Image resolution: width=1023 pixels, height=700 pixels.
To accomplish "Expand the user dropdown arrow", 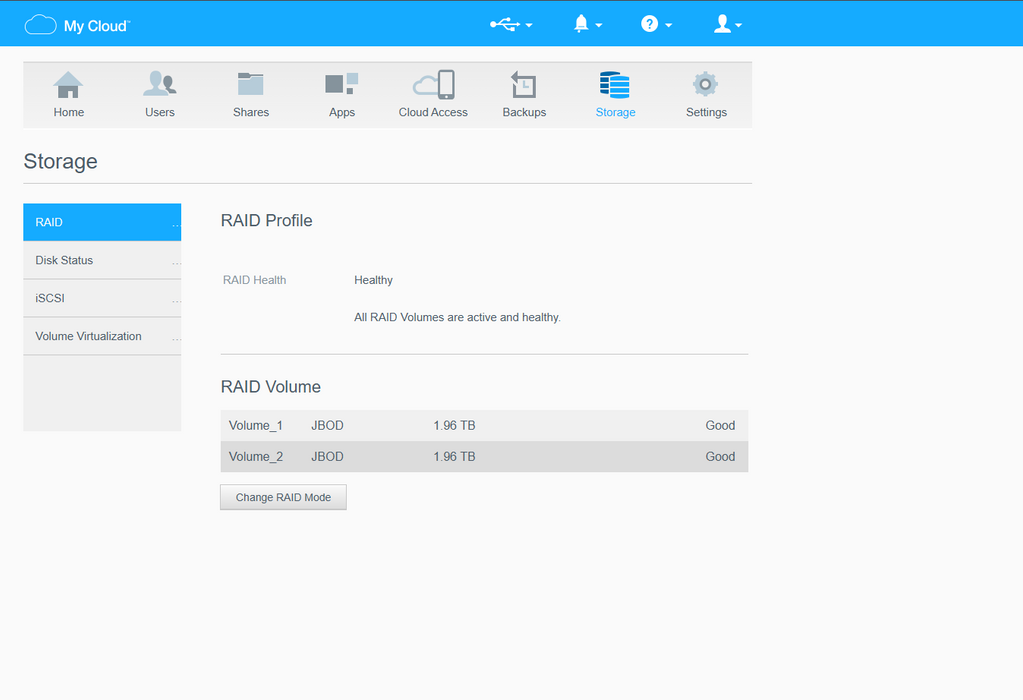I will pos(739,25).
